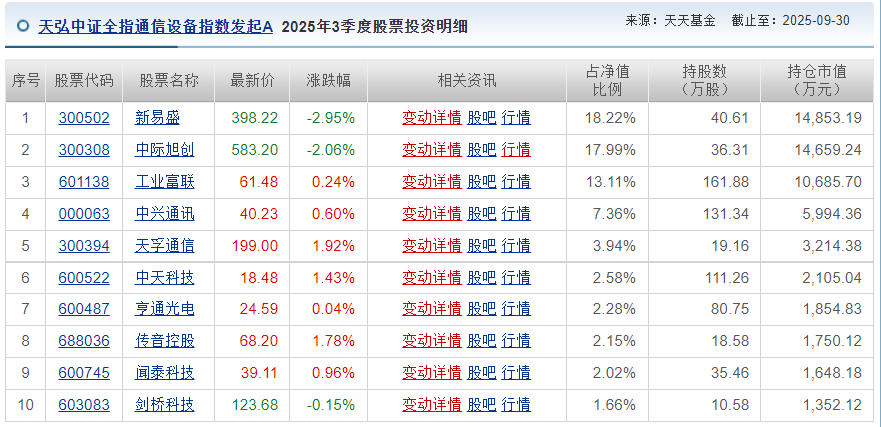Screen dimensions: 881x427
Task: Open 行情 for 中兴通讯
Action: (516, 213)
